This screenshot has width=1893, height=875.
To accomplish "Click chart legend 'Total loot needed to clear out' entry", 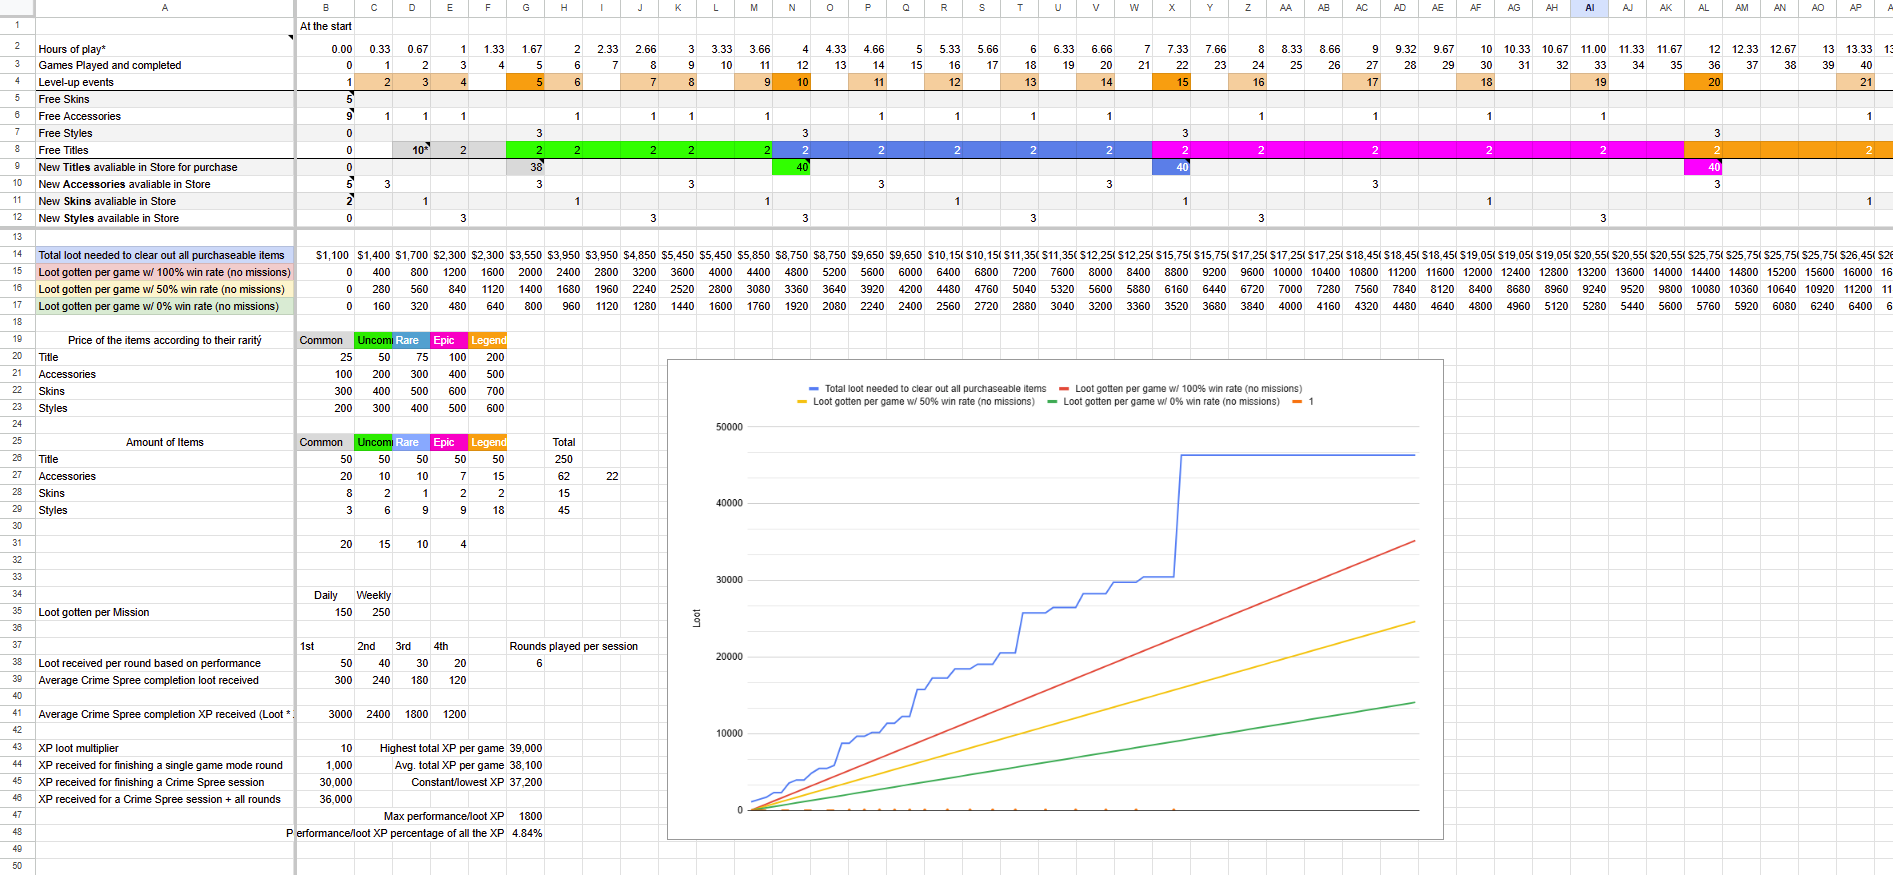I will pyautogui.click(x=927, y=389).
